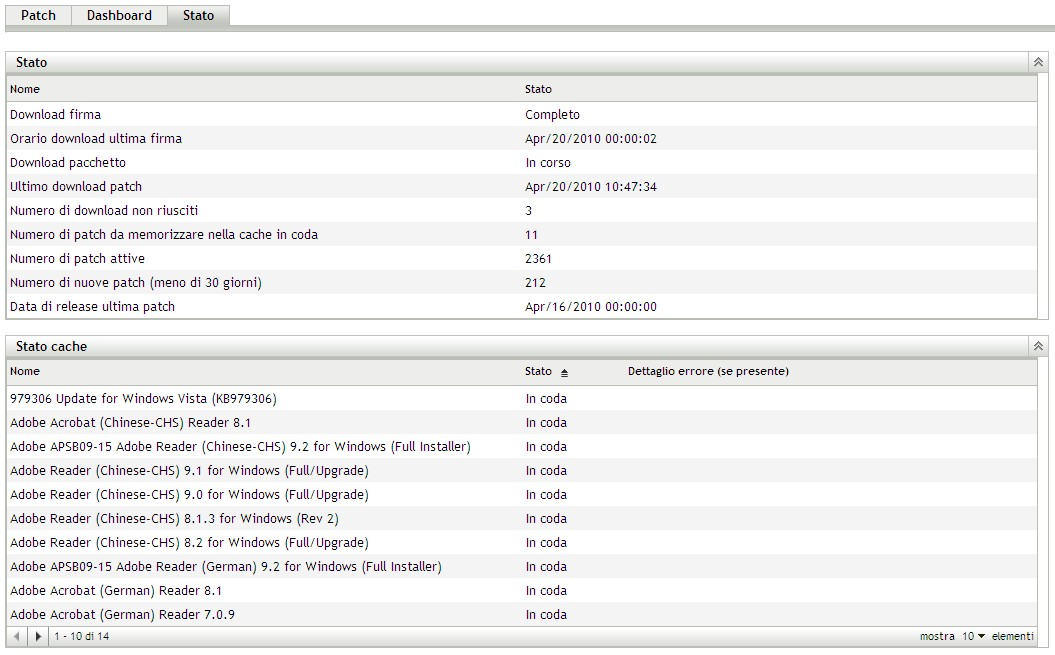The height and width of the screenshot is (655, 1055).
Task: Click patch da memorizzare nella cache label
Action: point(163,235)
